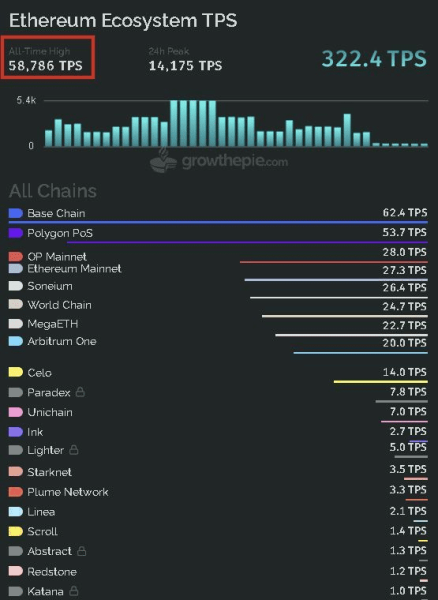Click the All Chains section heading
This screenshot has width=438, height=600.
click(53, 191)
